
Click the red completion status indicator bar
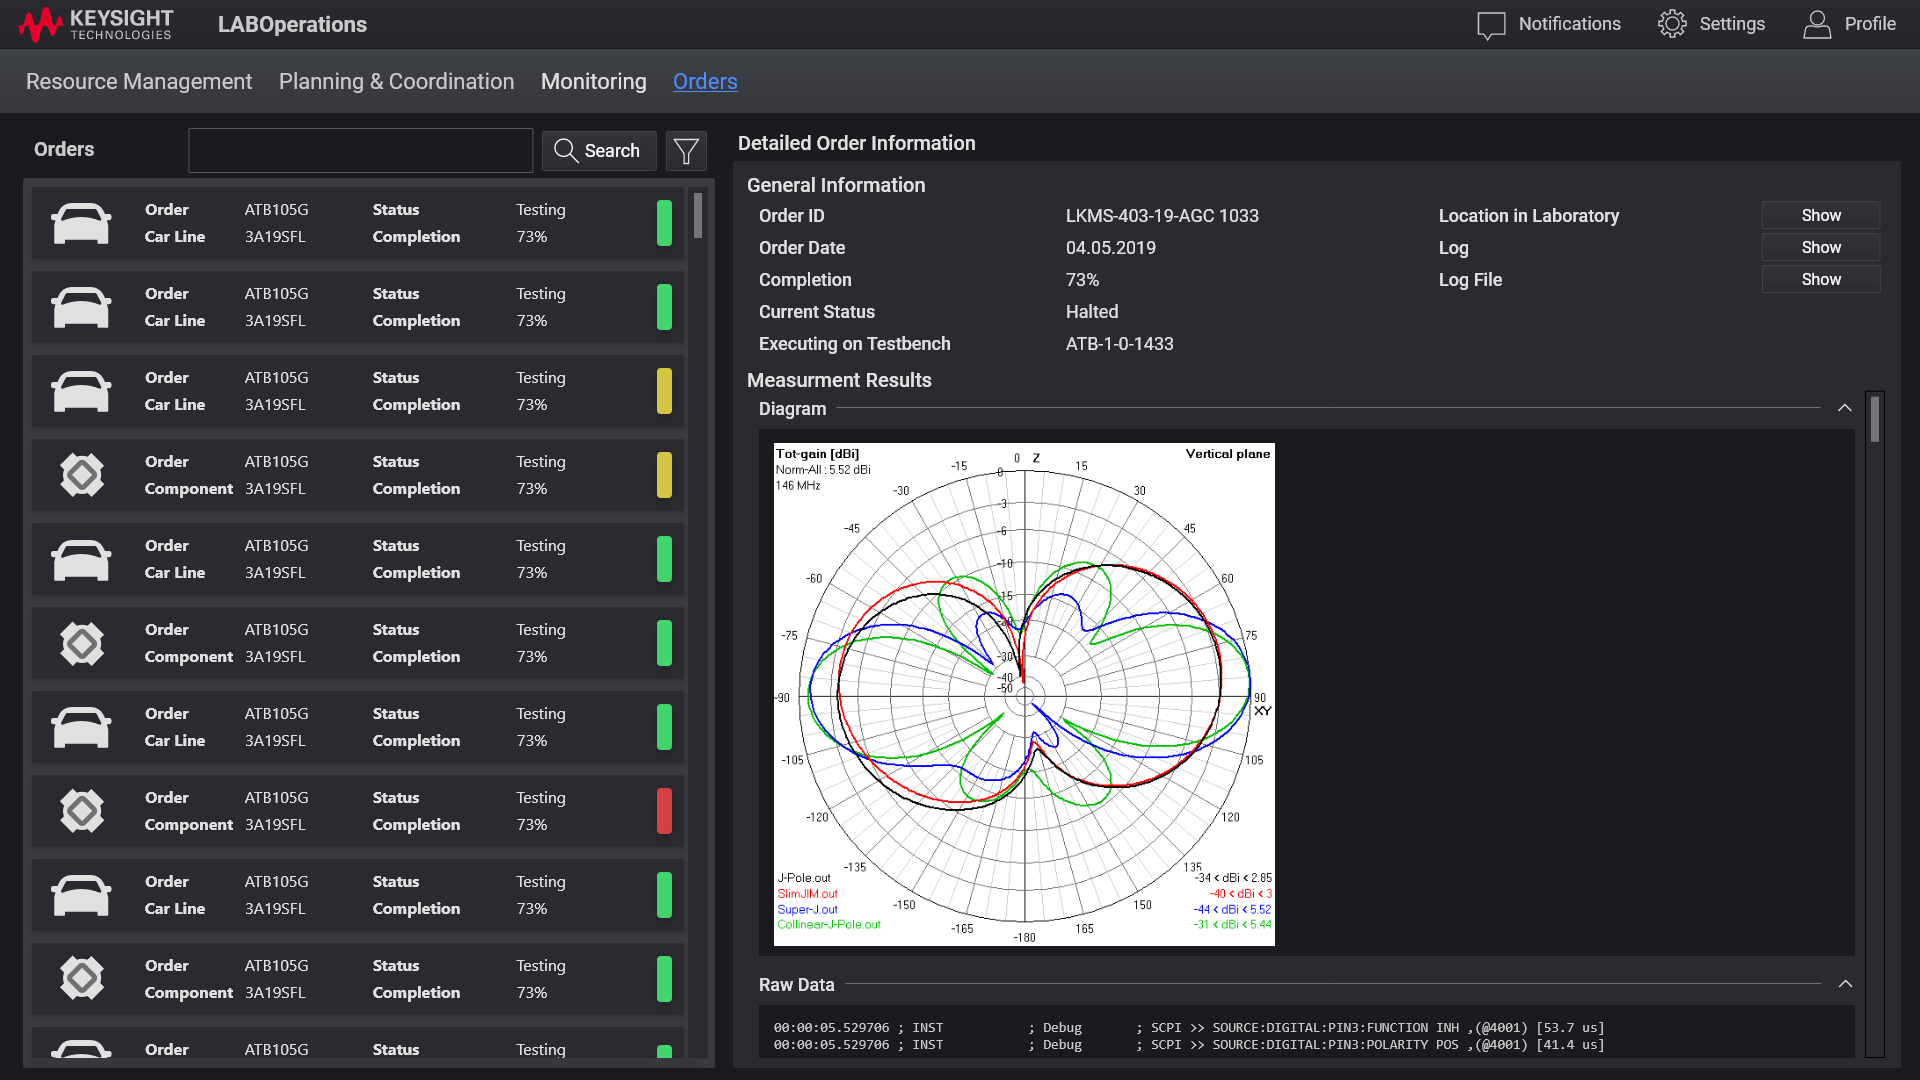coord(664,810)
